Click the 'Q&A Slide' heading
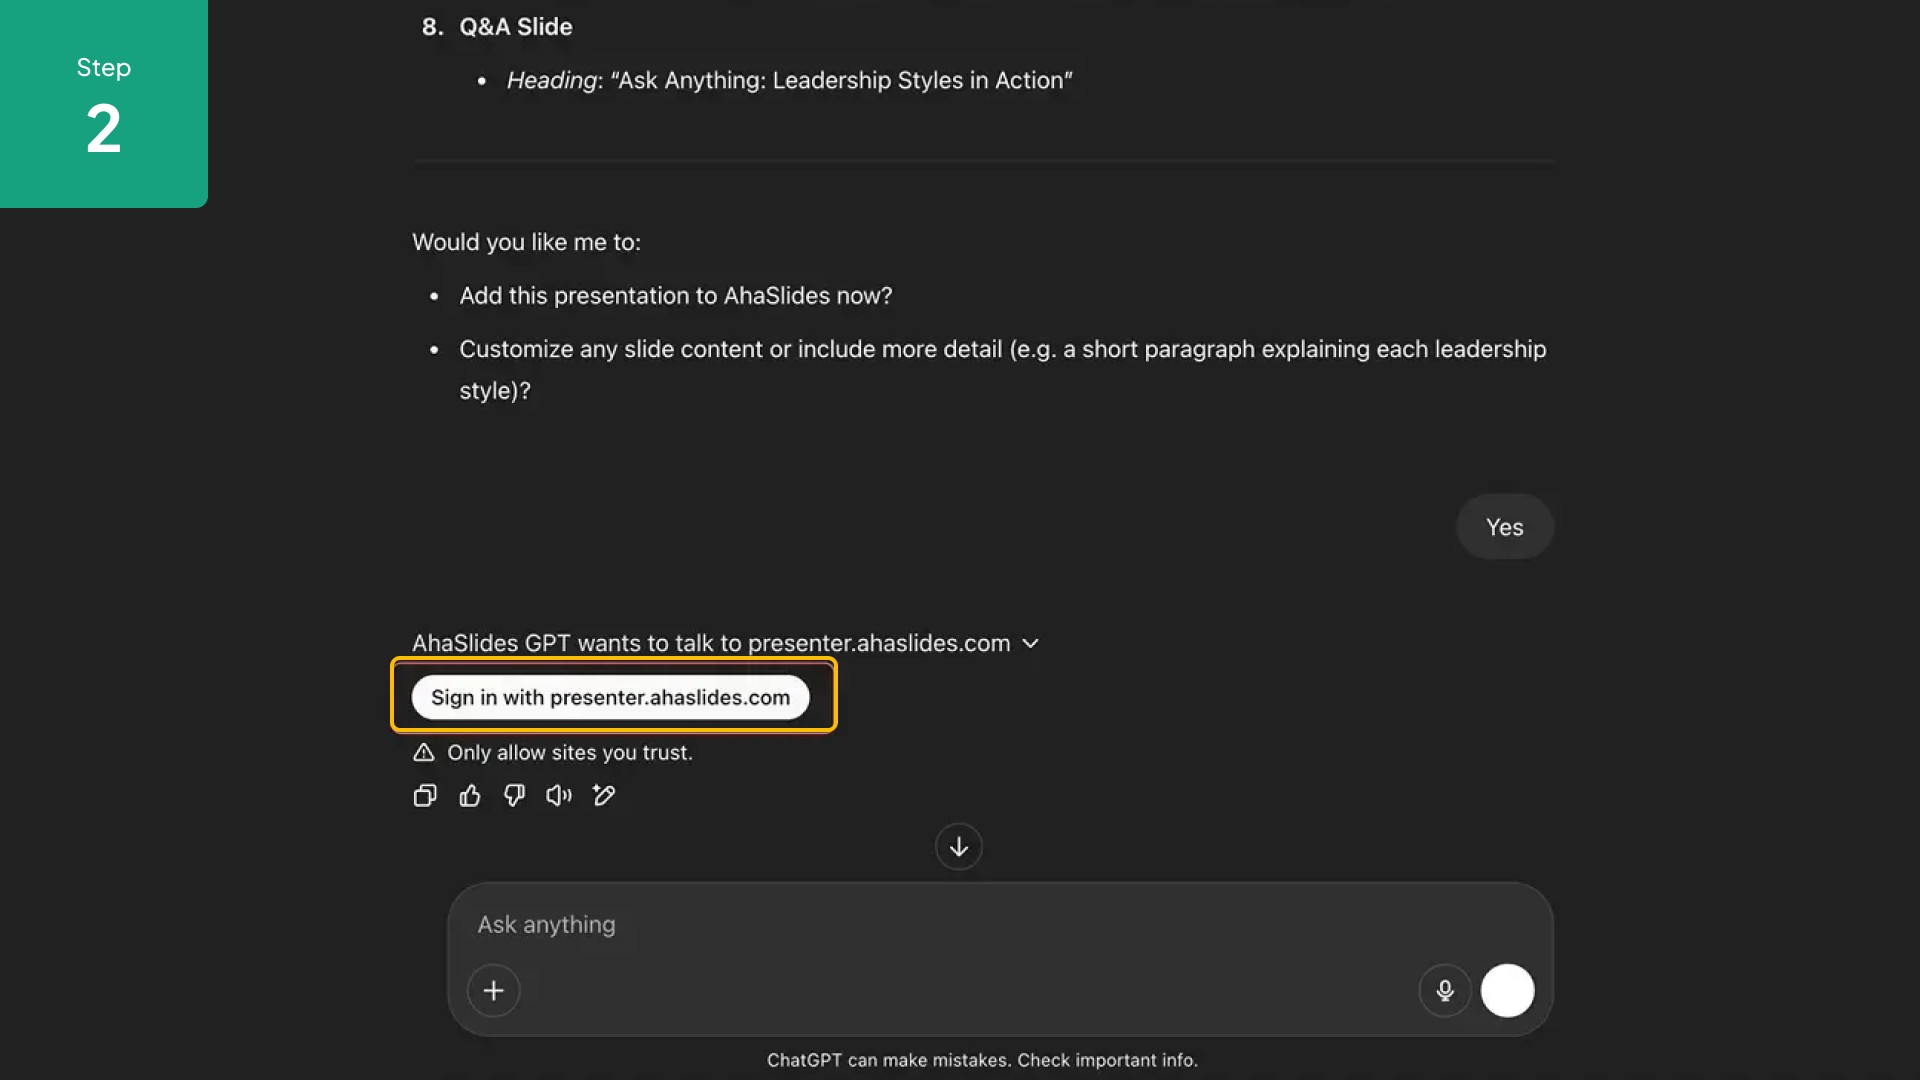Screen dimensions: 1920x1080 (x=515, y=27)
